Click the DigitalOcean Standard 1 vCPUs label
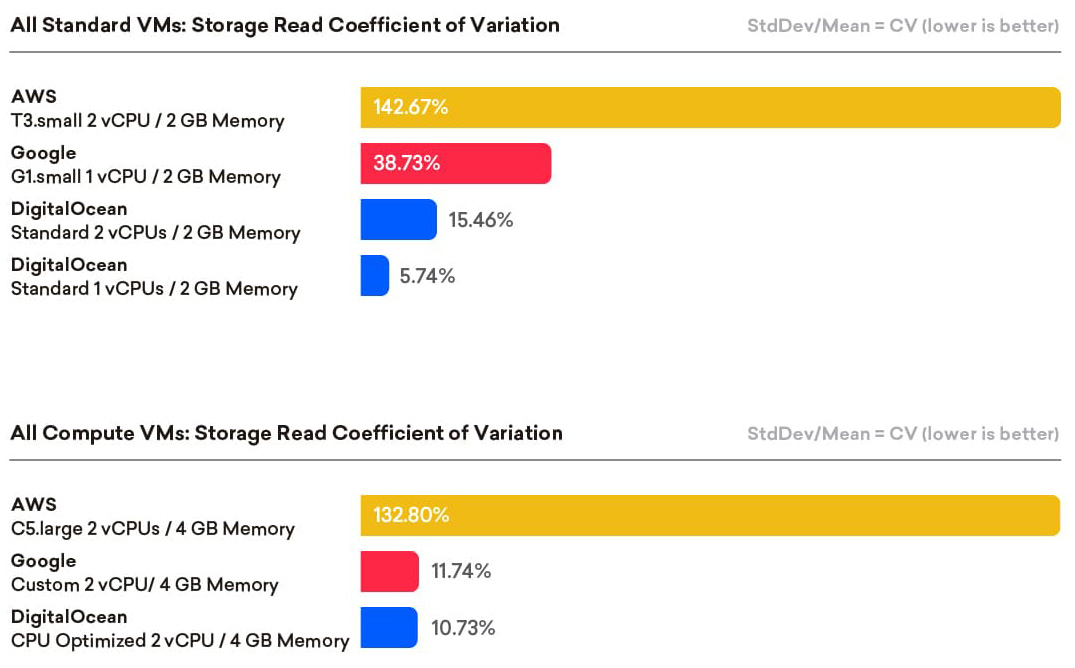This screenshot has width=1075, height=668. (154, 277)
